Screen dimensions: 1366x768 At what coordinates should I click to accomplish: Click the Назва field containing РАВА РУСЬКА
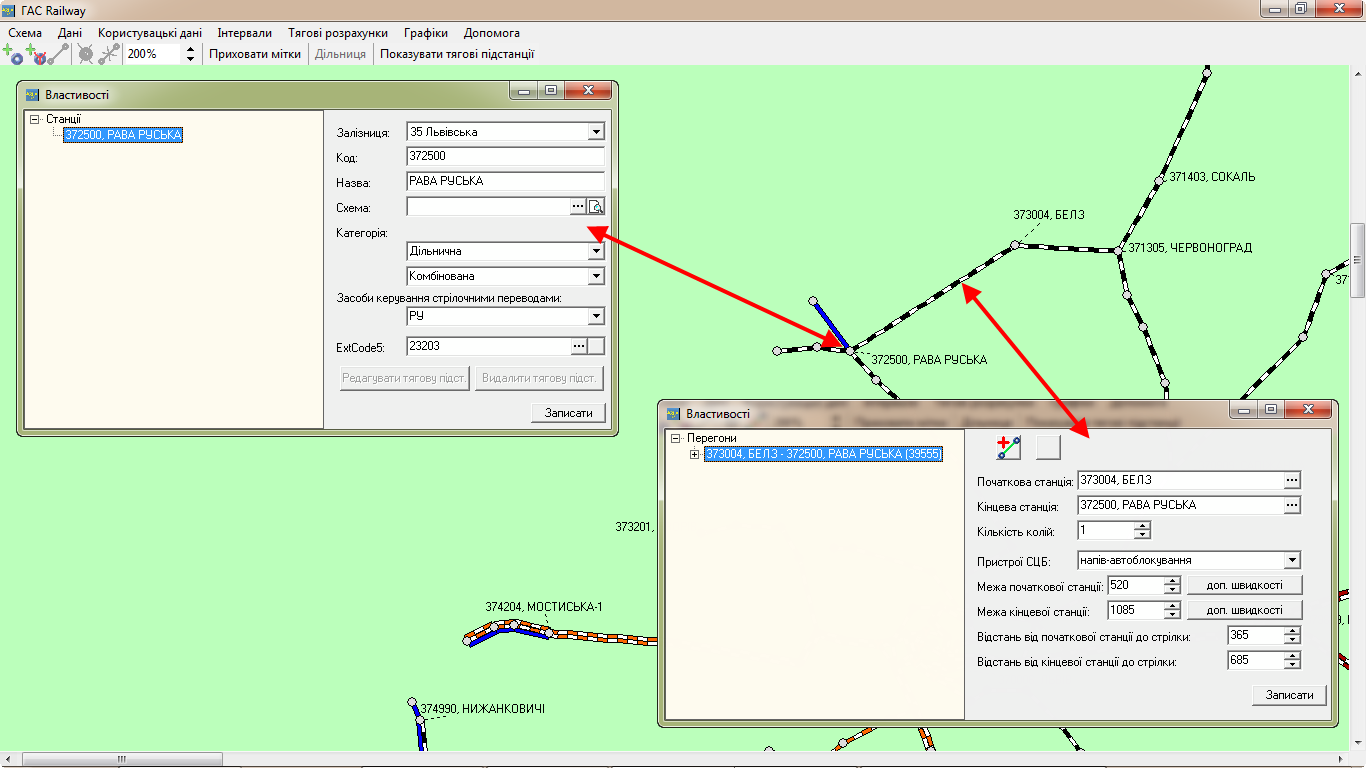pos(505,182)
